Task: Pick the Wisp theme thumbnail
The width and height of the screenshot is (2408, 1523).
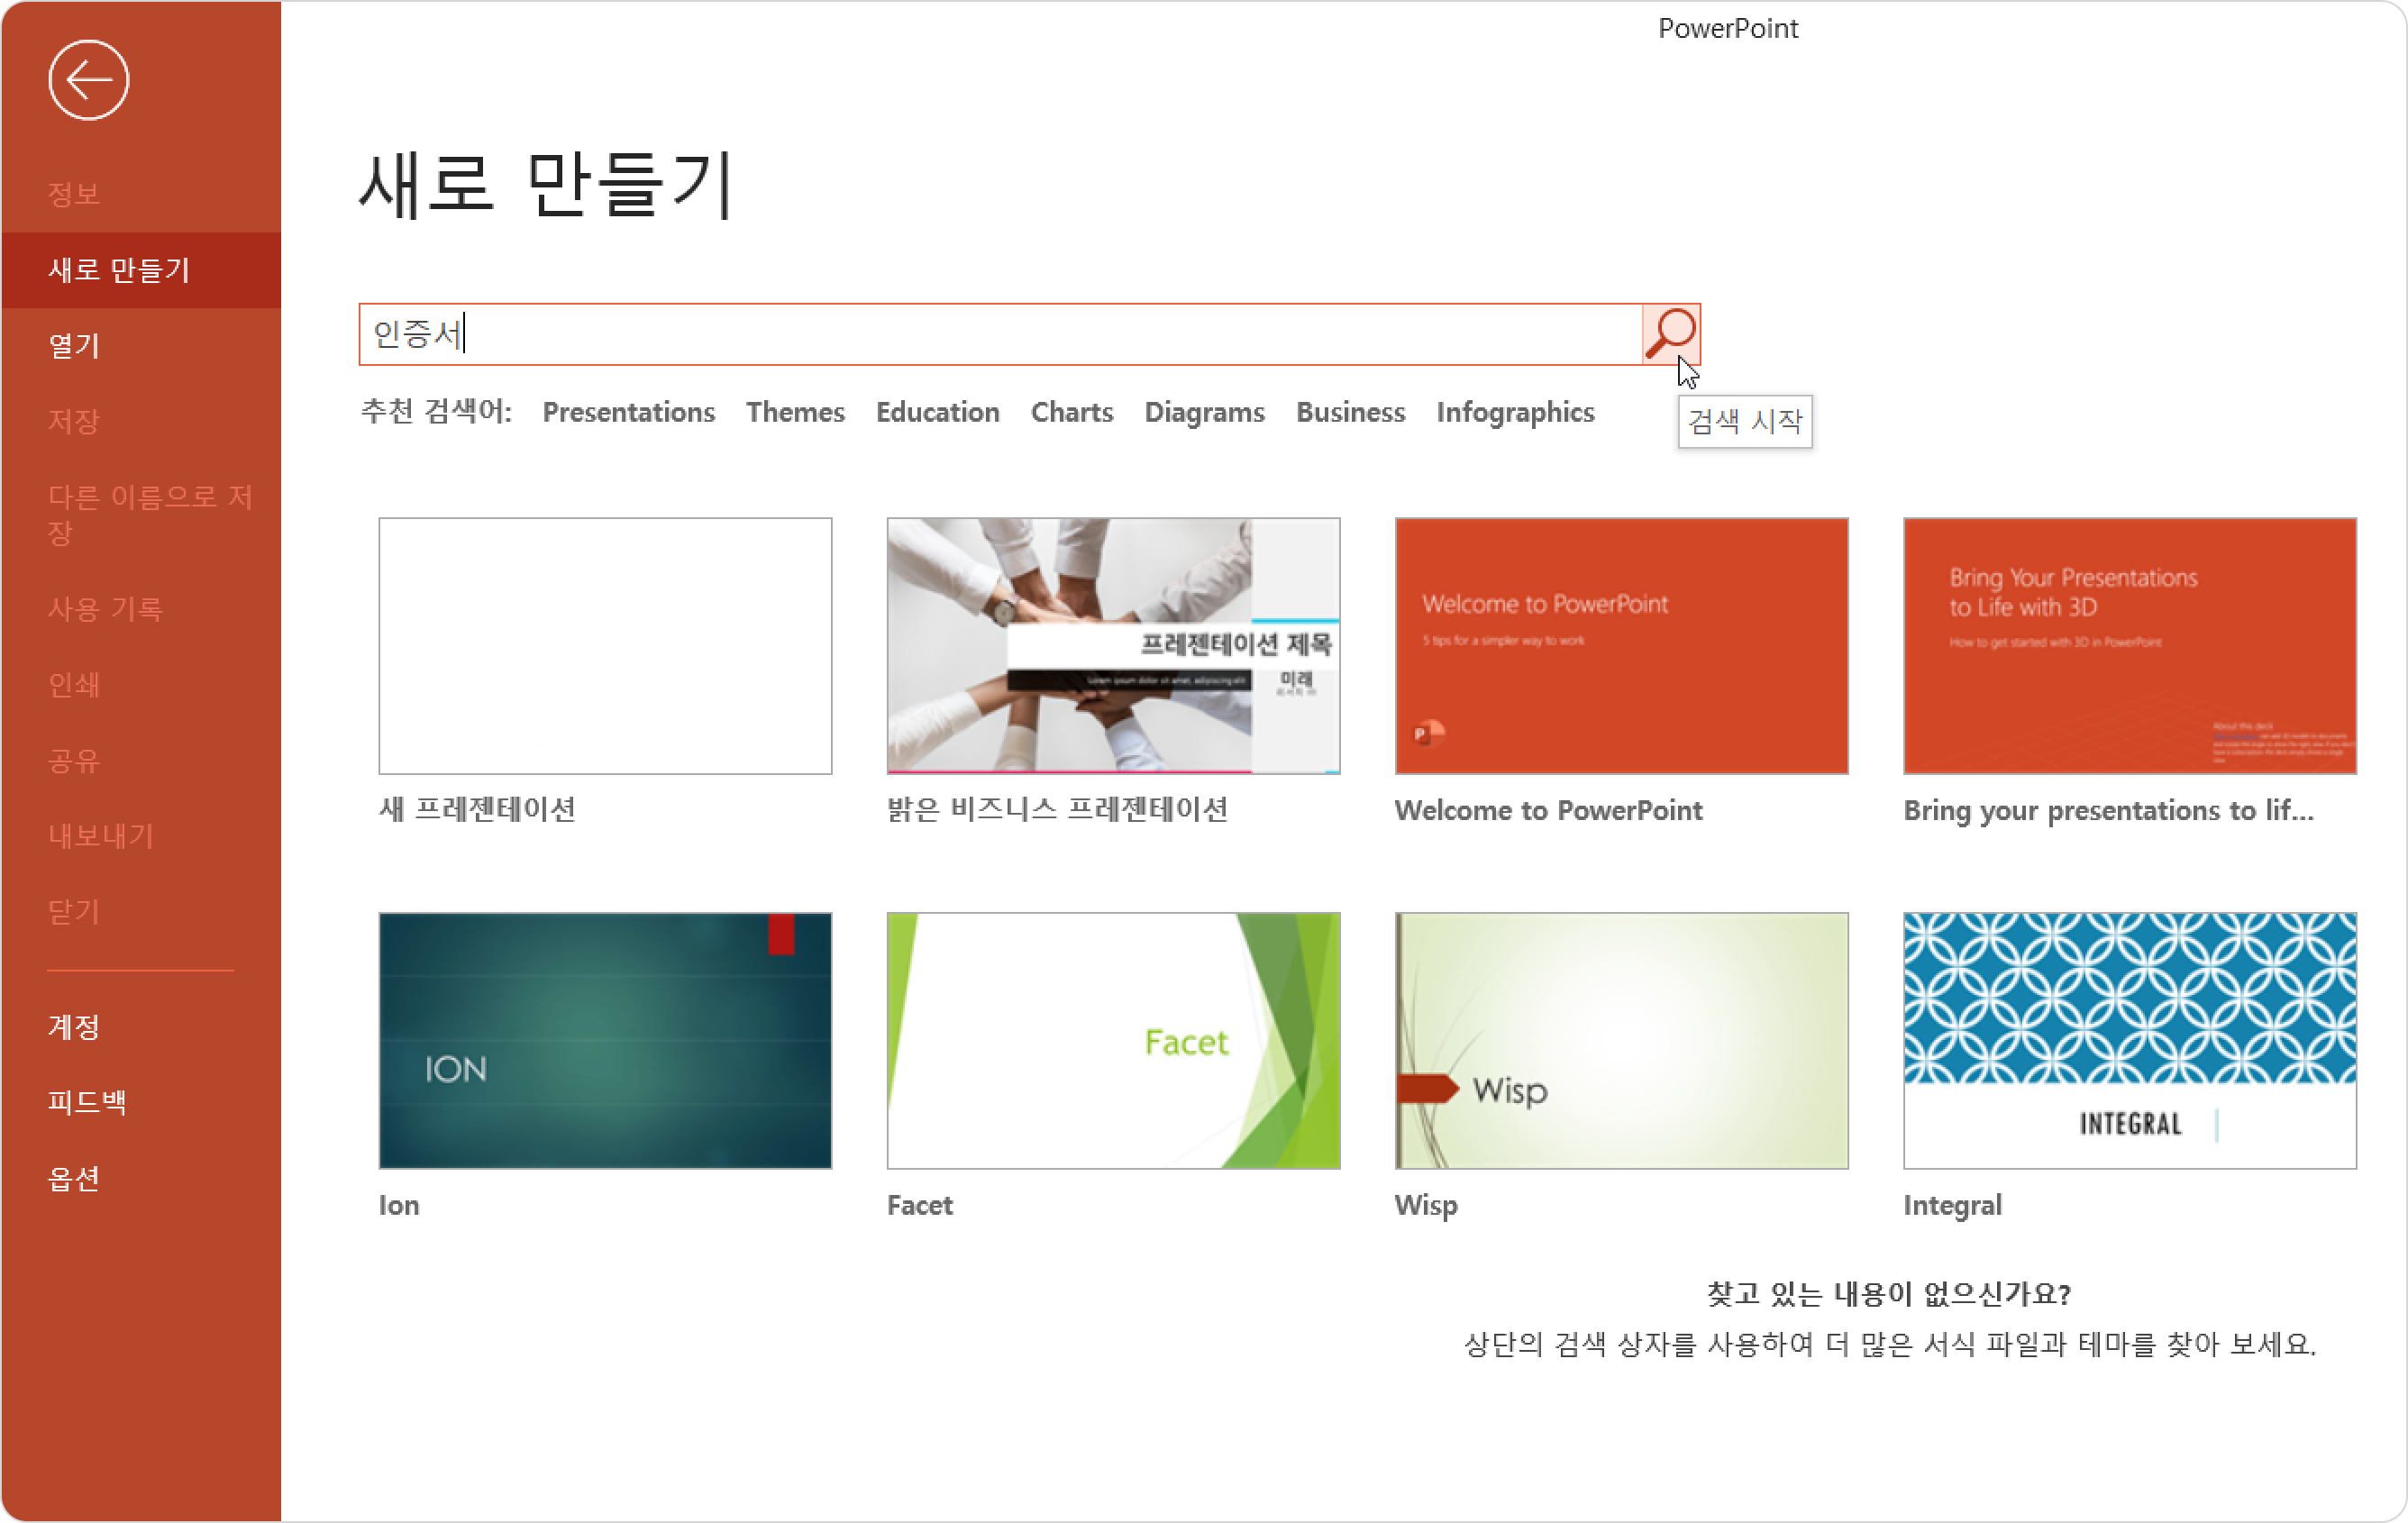Action: pyautogui.click(x=1621, y=1041)
